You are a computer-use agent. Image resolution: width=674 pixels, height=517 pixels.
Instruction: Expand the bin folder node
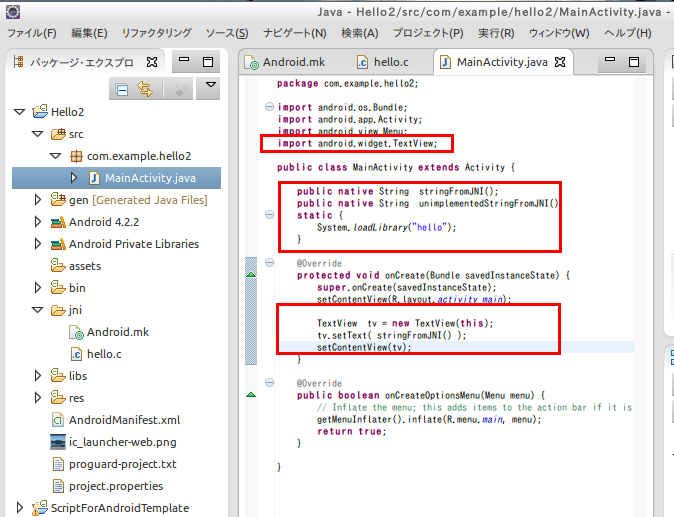pos(37,288)
